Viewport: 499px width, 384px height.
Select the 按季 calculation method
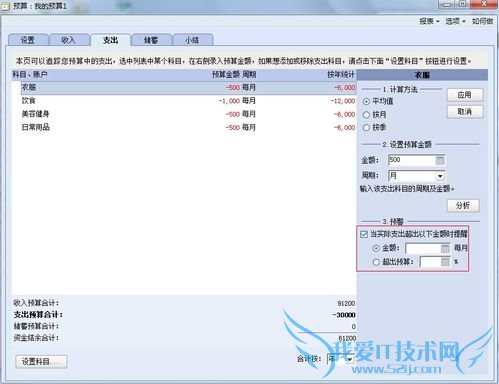pos(366,127)
